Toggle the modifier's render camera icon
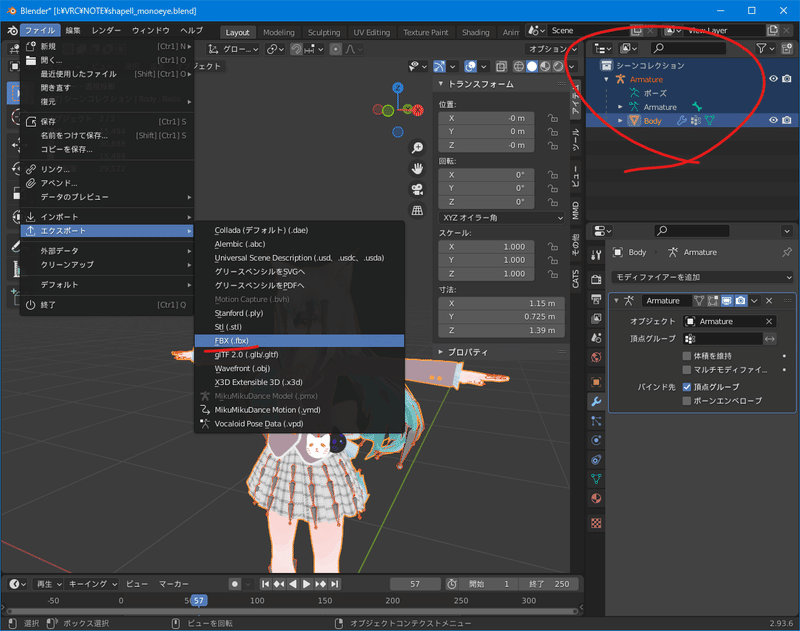The image size is (800, 631). click(x=740, y=300)
